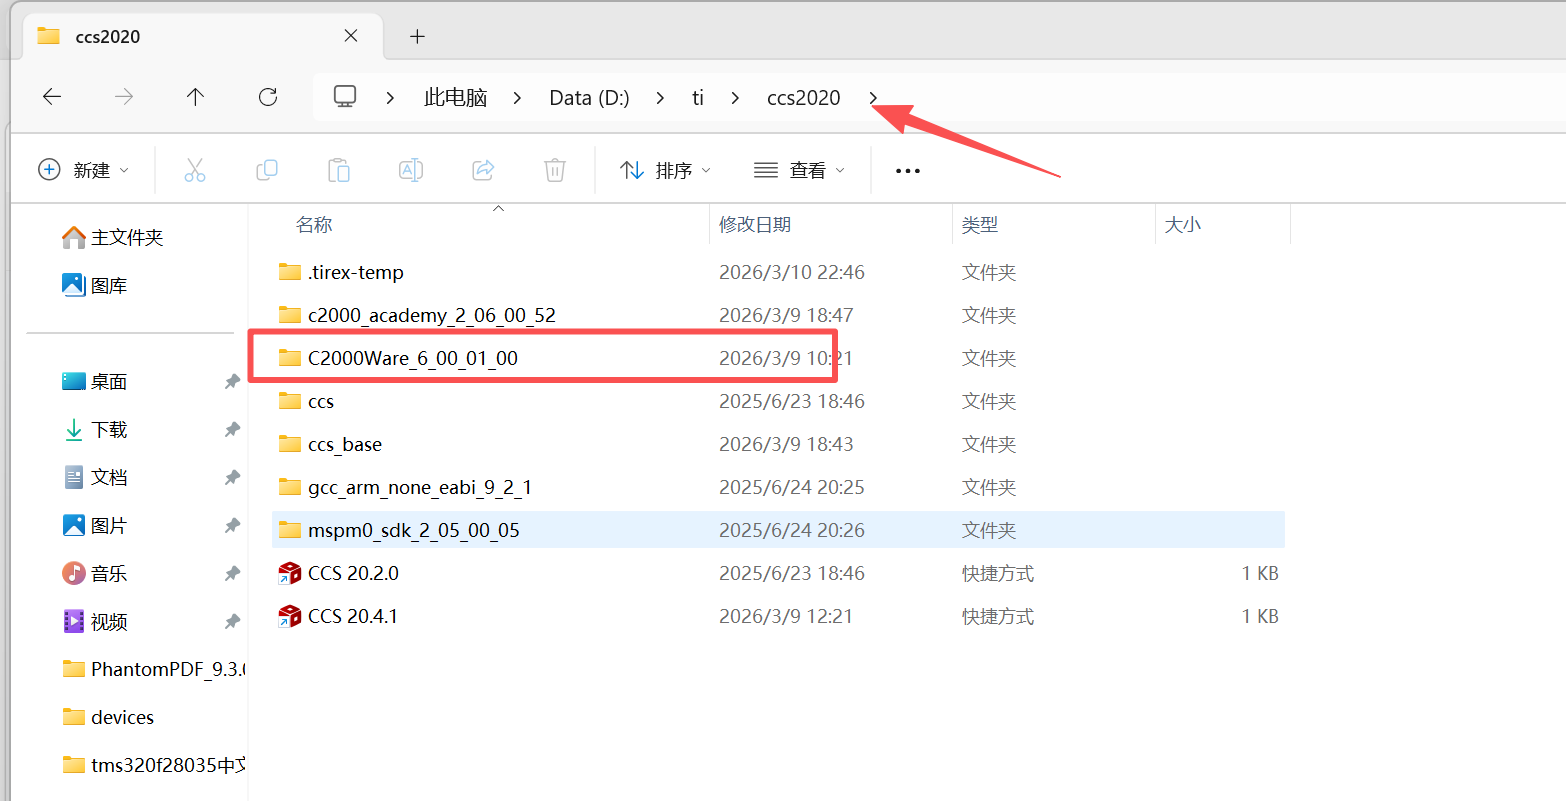Open the 新建 (New) menu
The height and width of the screenshot is (801, 1566).
[84, 170]
